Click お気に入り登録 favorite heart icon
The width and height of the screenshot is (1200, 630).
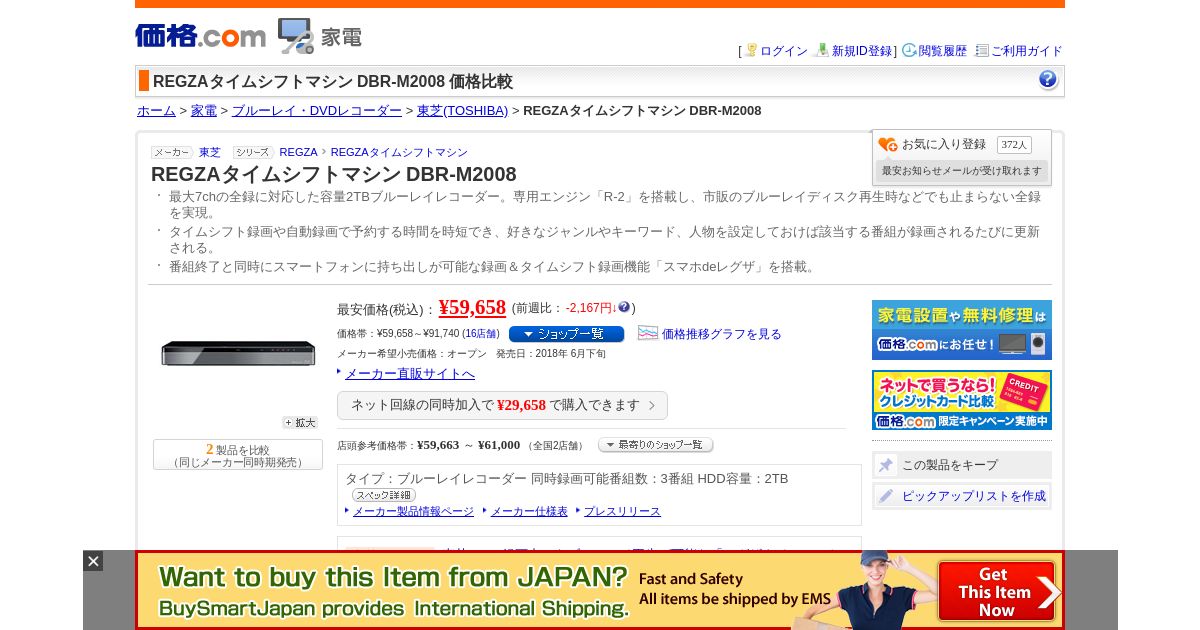tap(888, 145)
